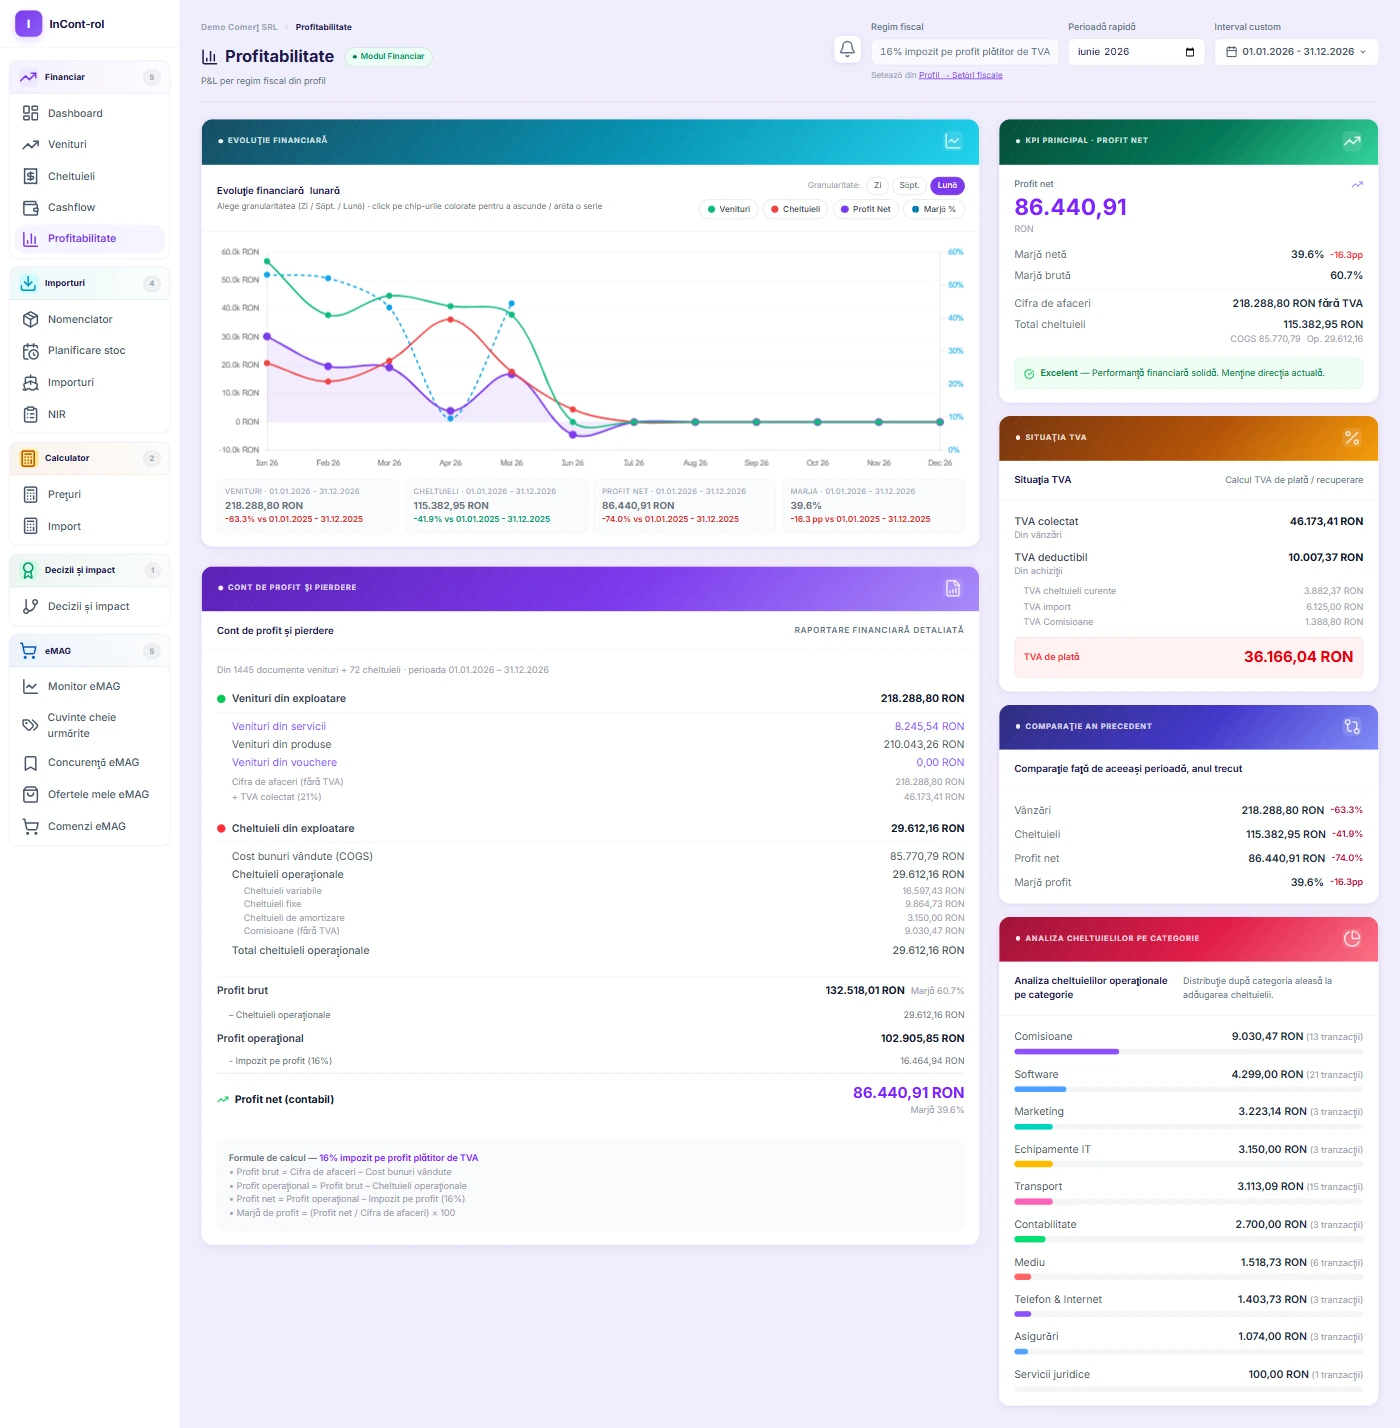Open the calendar picker icon in Perioadă rapidă
The width and height of the screenshot is (1400, 1428).
[x=1190, y=52]
